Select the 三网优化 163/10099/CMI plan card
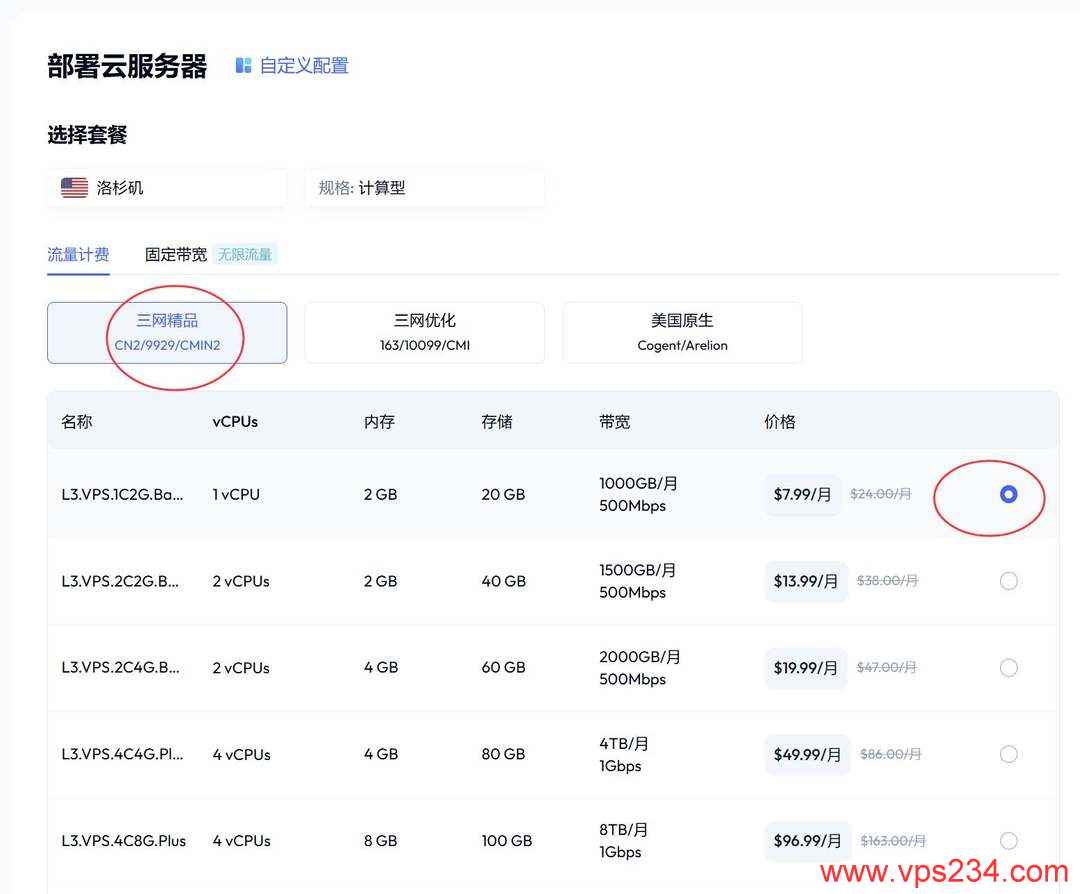The height and width of the screenshot is (894, 1080). (x=424, y=332)
